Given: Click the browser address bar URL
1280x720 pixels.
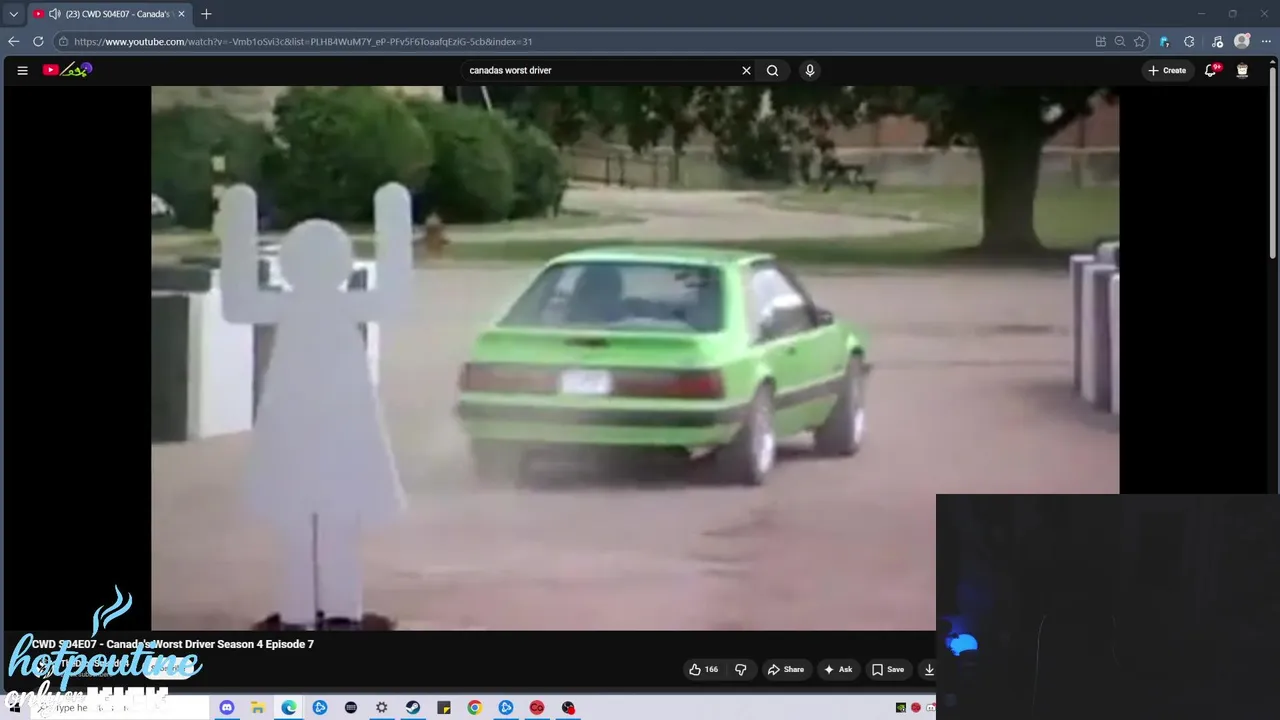Looking at the screenshot, I should [303, 41].
